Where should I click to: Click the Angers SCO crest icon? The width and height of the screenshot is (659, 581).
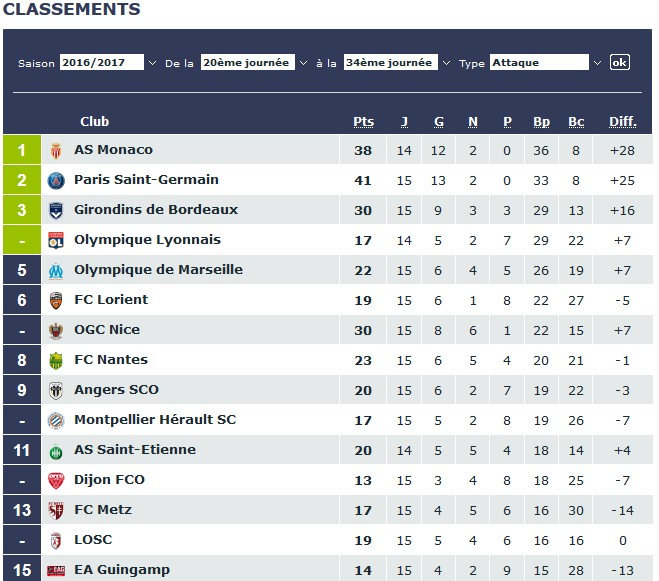pos(56,390)
